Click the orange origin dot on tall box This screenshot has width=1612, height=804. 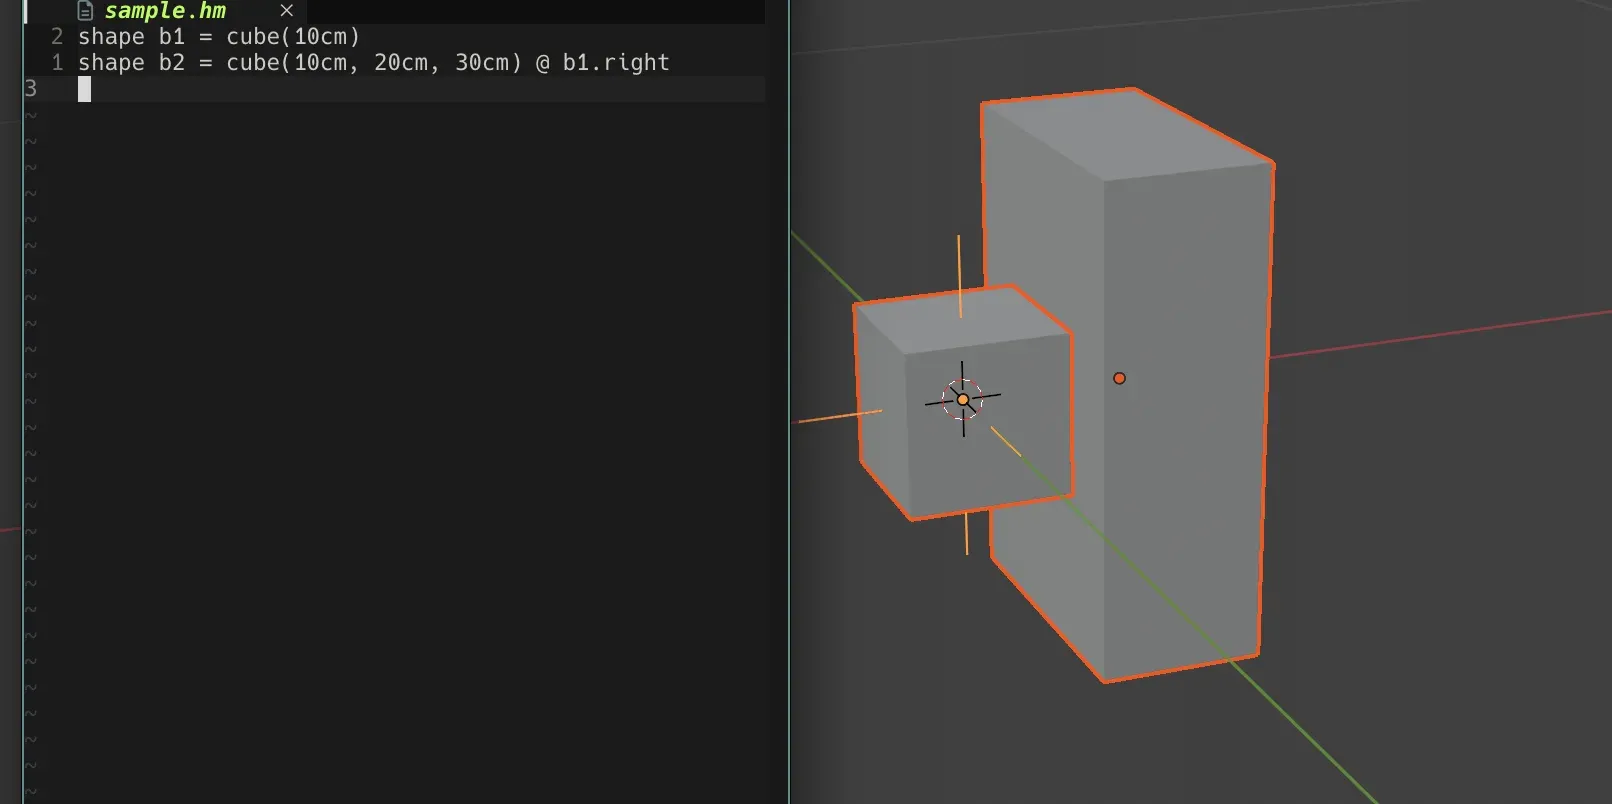point(1119,378)
